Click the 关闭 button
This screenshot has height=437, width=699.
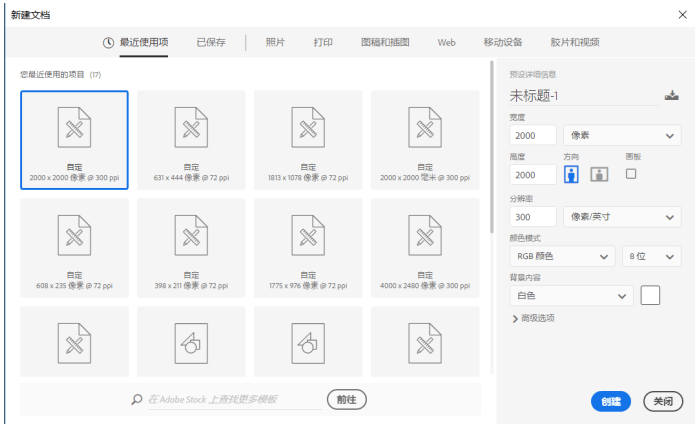point(663,401)
